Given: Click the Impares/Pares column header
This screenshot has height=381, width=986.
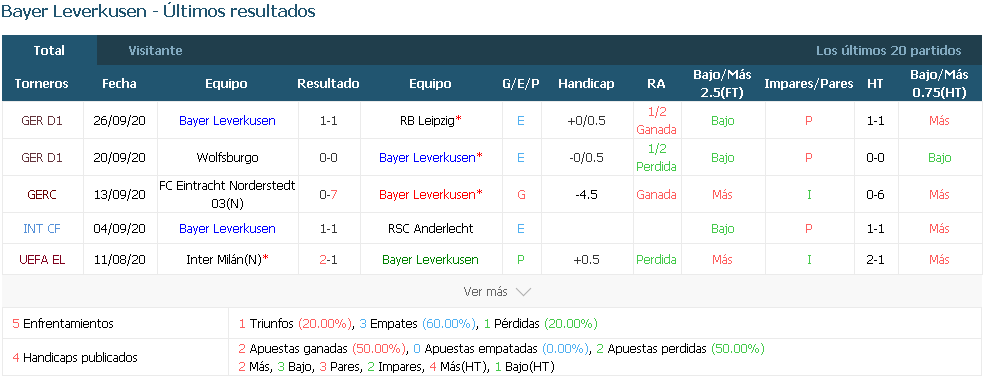Looking at the screenshot, I should [x=809, y=84].
